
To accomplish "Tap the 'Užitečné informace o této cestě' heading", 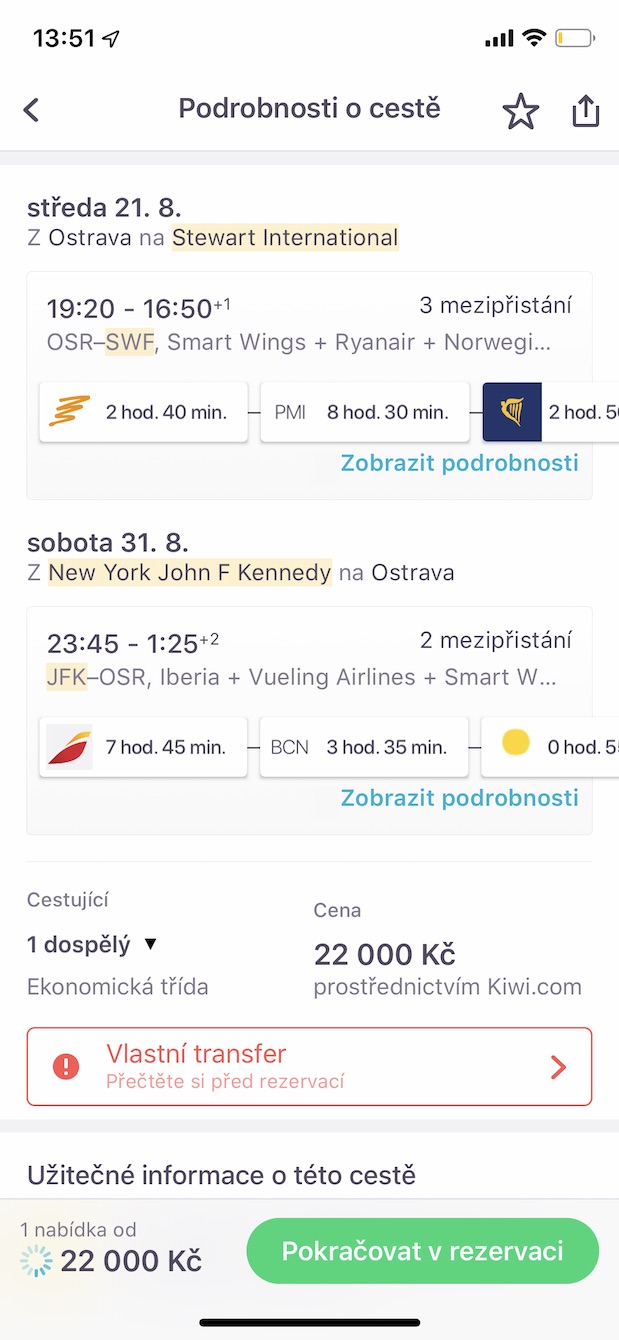I will click(x=221, y=1174).
